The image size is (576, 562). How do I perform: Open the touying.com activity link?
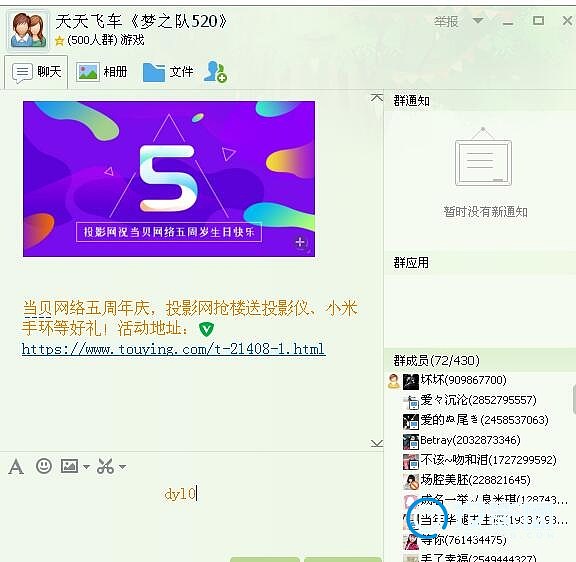click(173, 349)
